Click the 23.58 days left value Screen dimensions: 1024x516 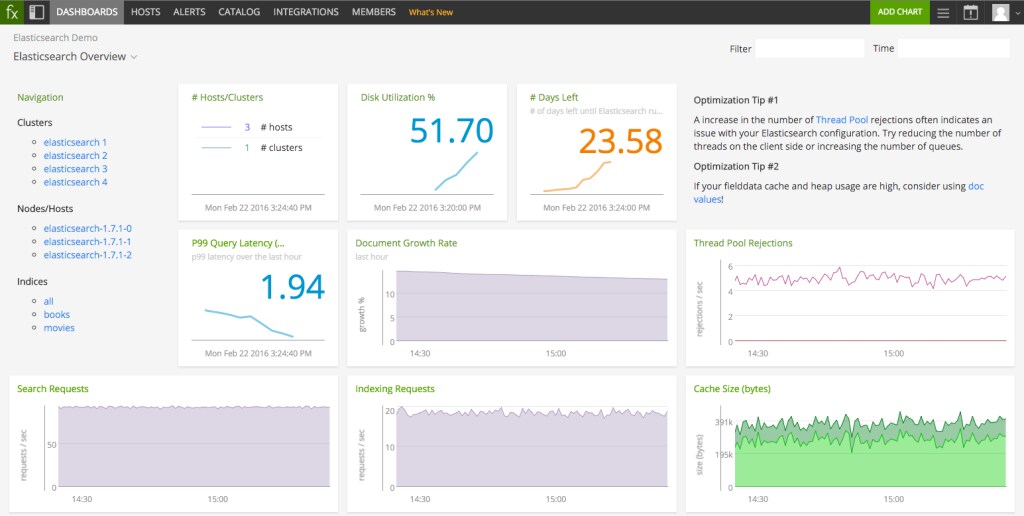tap(620, 141)
